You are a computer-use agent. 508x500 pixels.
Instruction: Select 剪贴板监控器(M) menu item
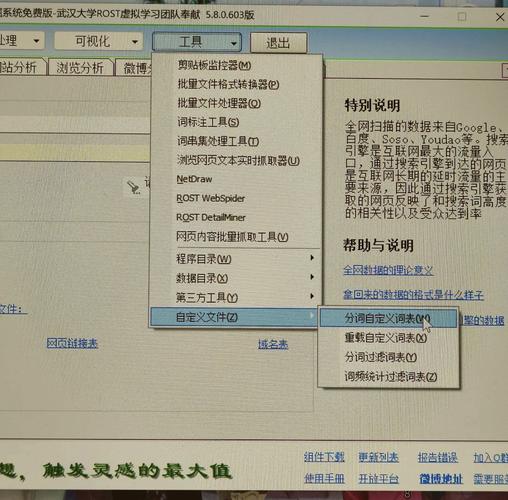[x=214, y=65]
